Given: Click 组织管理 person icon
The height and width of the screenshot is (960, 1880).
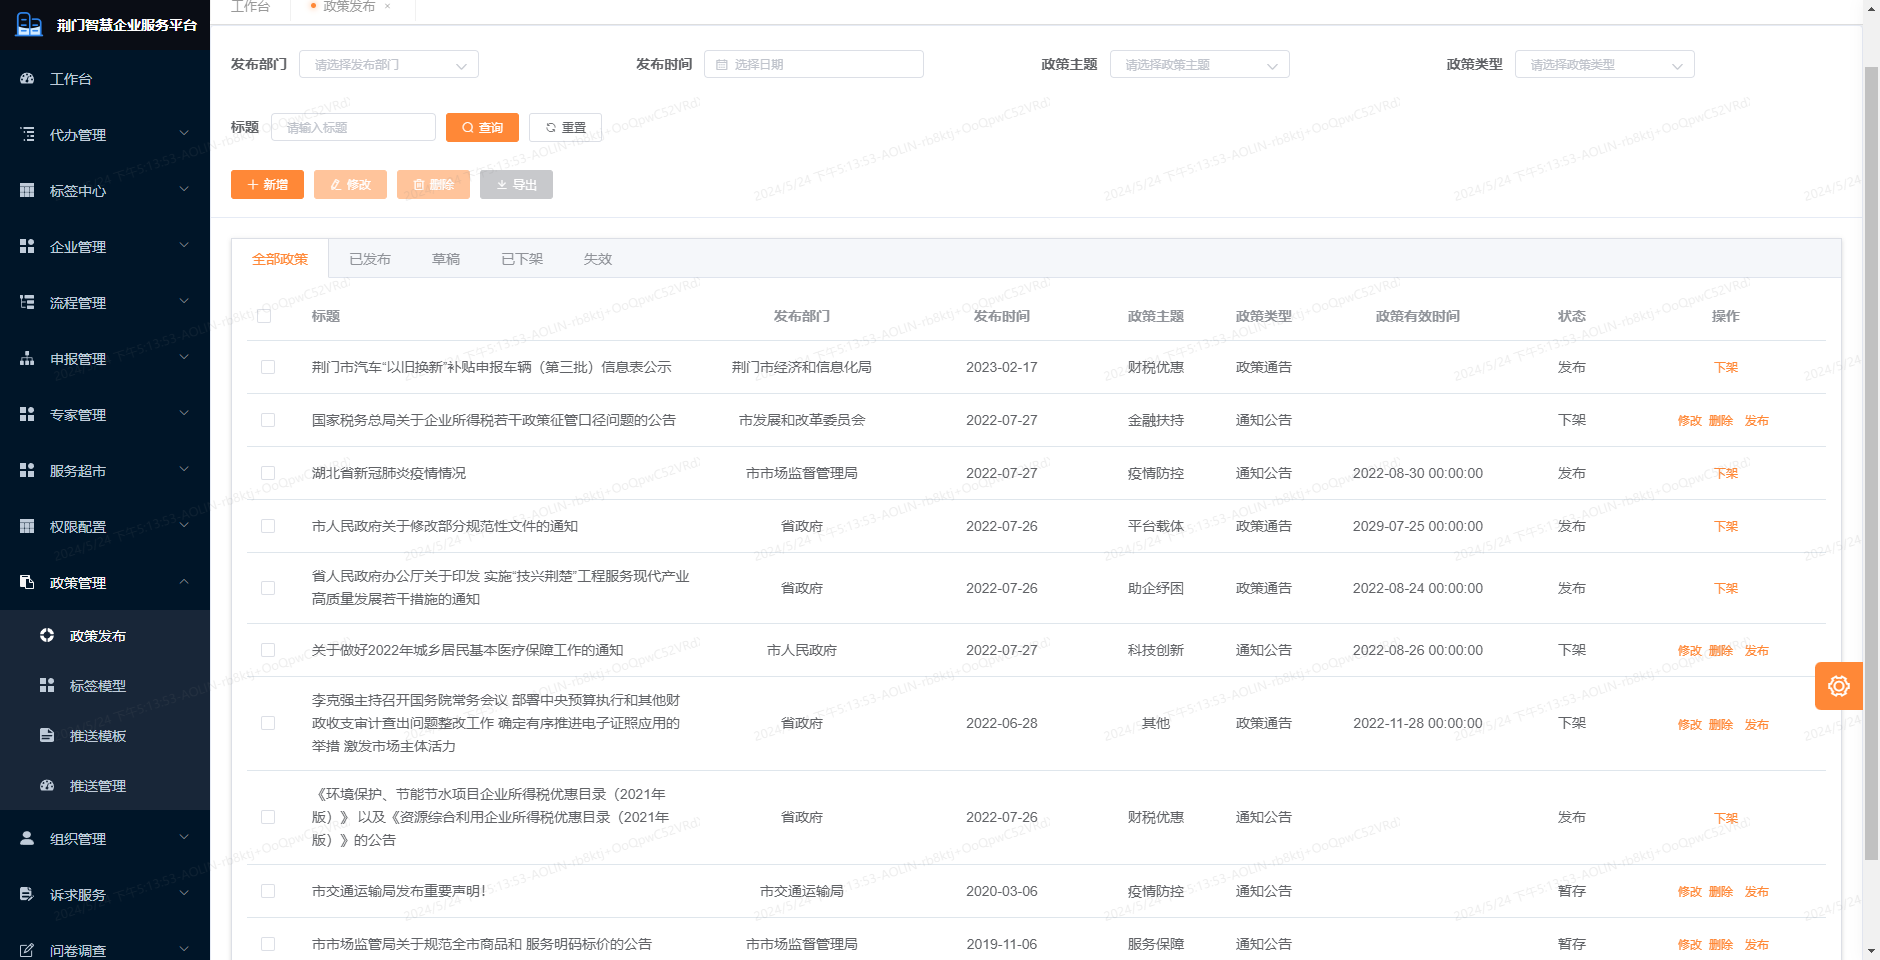Looking at the screenshot, I should (x=27, y=838).
